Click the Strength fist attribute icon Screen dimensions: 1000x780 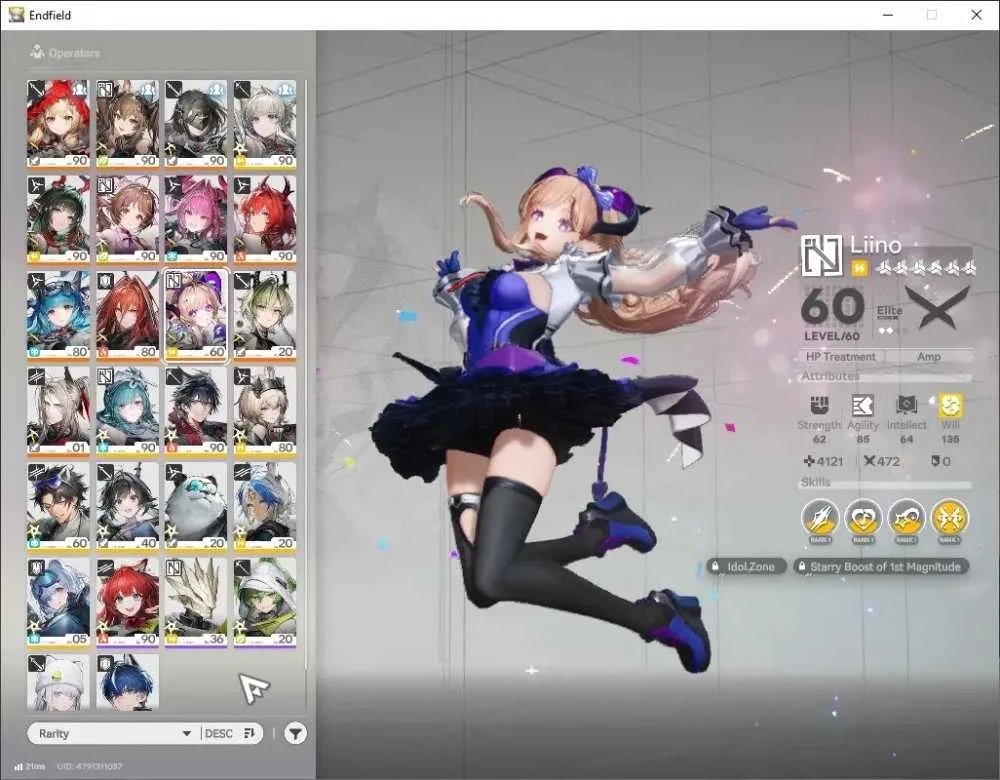(820, 406)
